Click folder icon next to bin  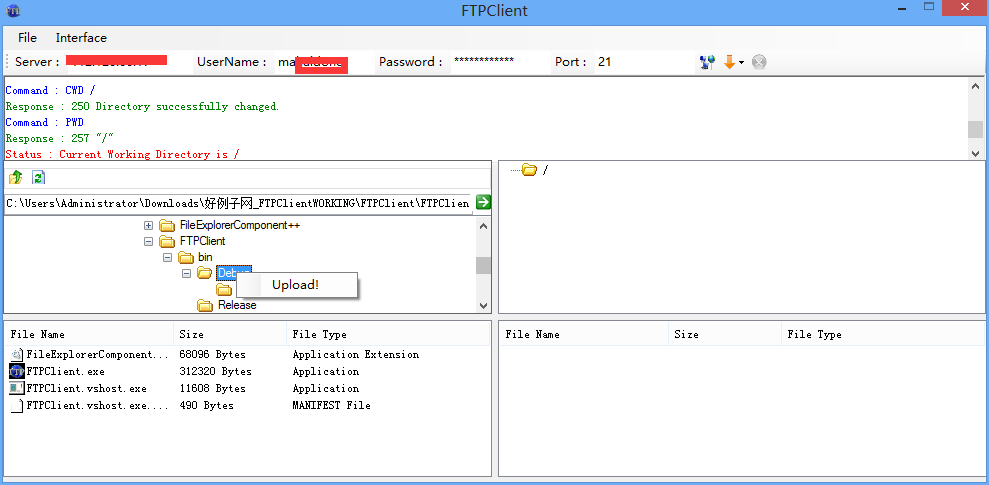tap(185, 257)
